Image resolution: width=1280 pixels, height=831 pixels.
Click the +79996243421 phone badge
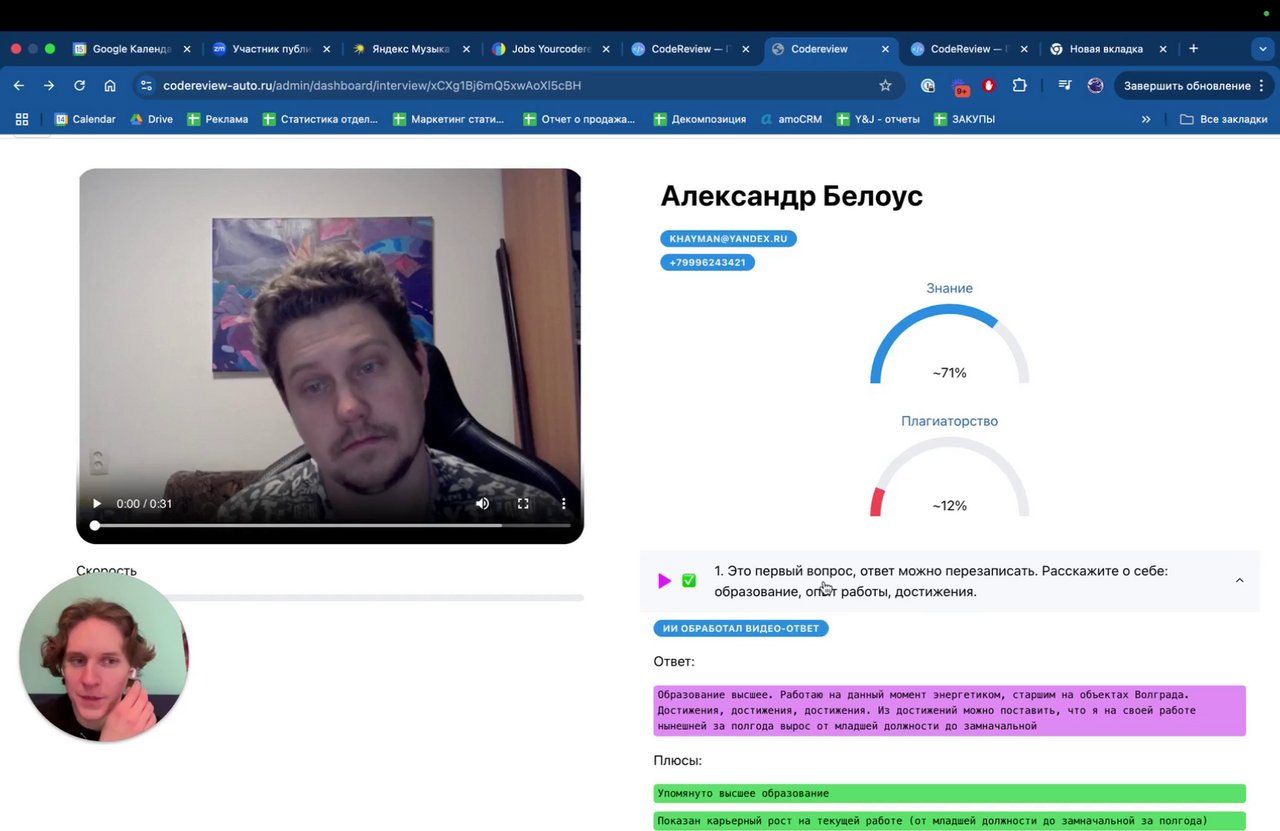(x=707, y=263)
